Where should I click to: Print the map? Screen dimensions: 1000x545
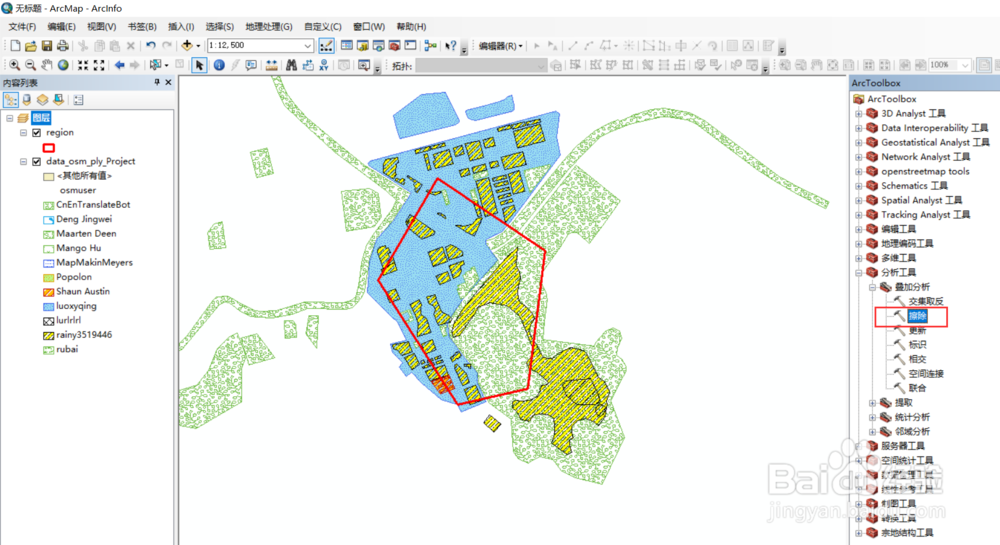pyautogui.click(x=62, y=45)
